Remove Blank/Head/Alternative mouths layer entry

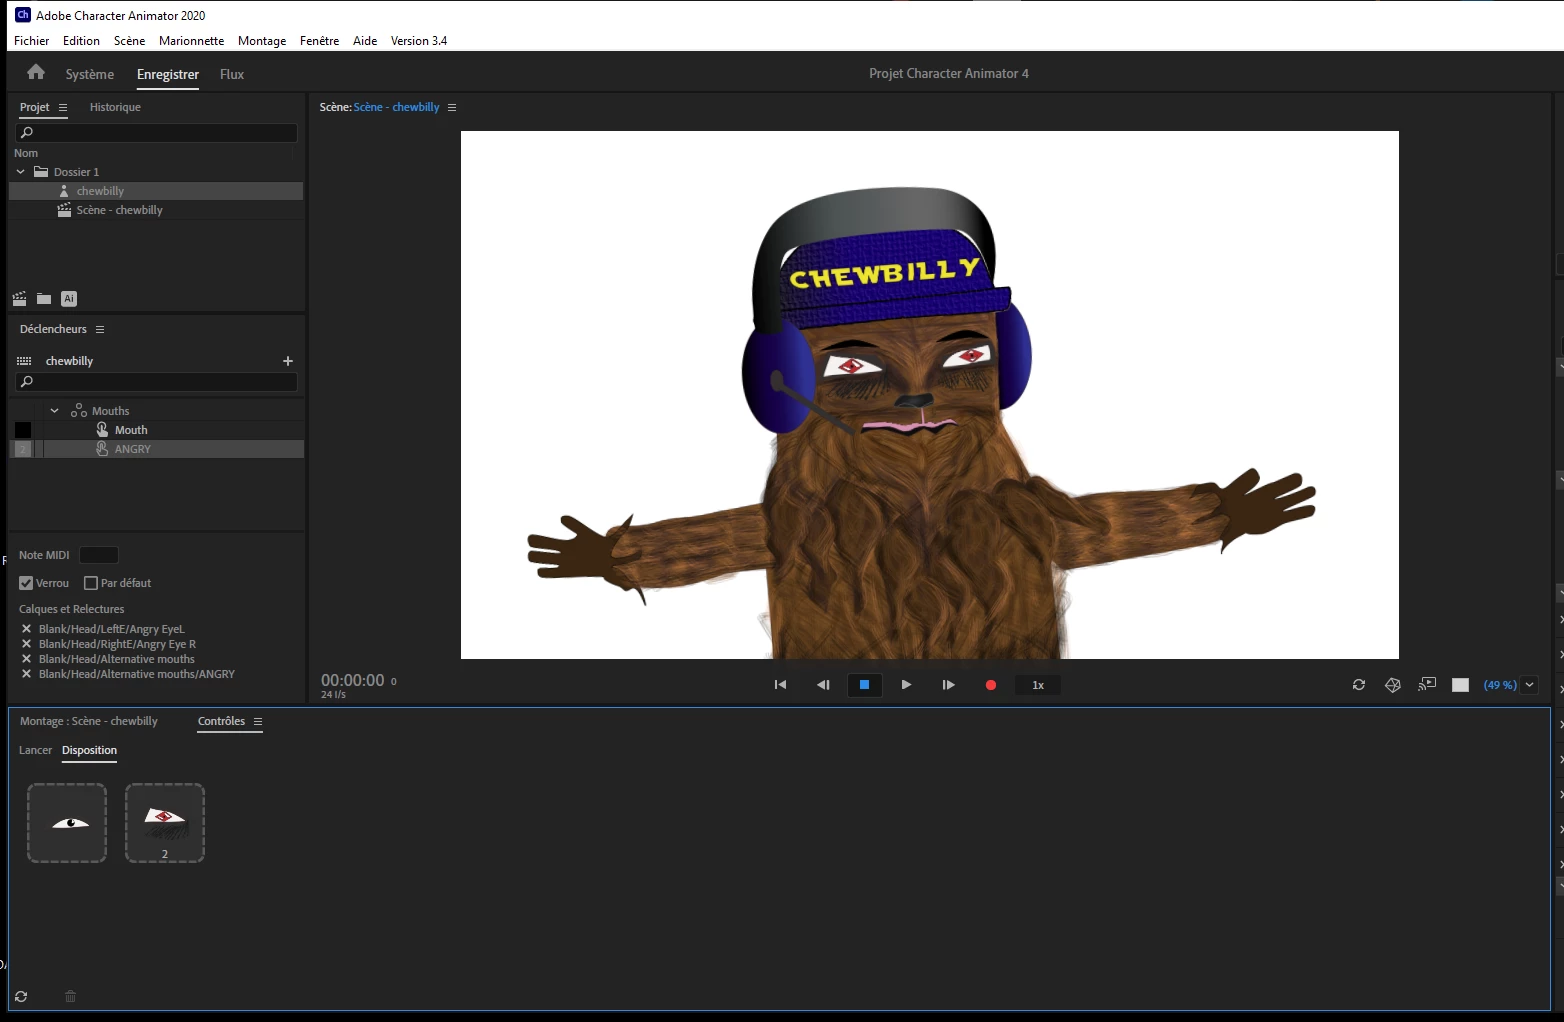pyautogui.click(x=27, y=659)
